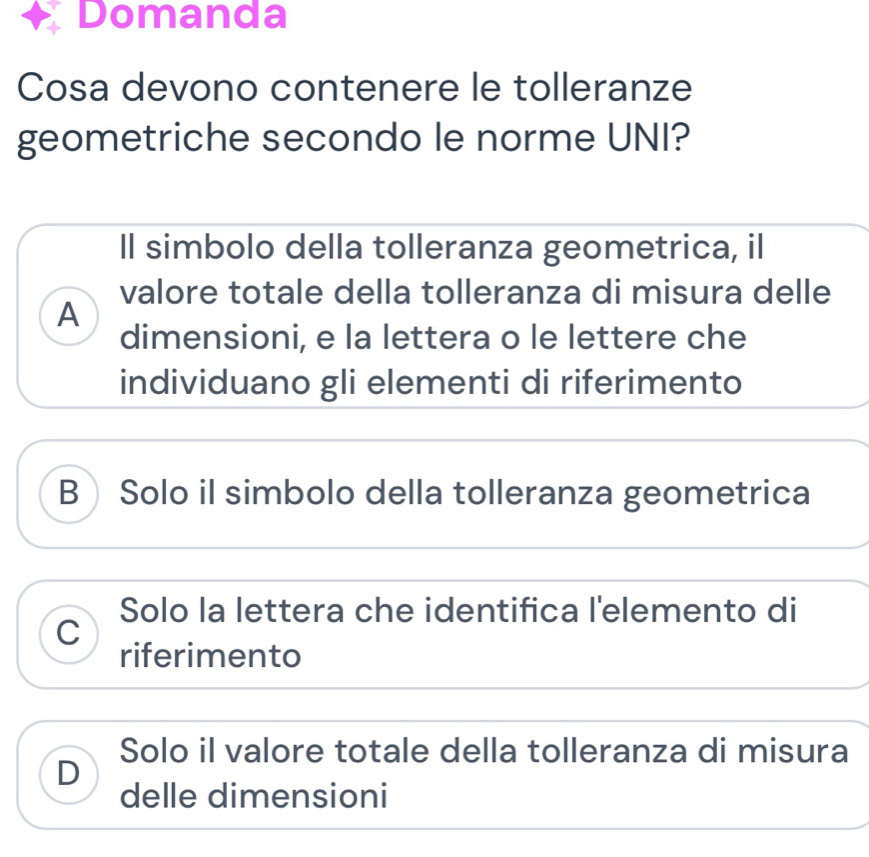The image size is (869, 857).
Task: Click the line 'dimensioni, e la lettera o le lettere che'
Action: pyautogui.click(x=432, y=338)
